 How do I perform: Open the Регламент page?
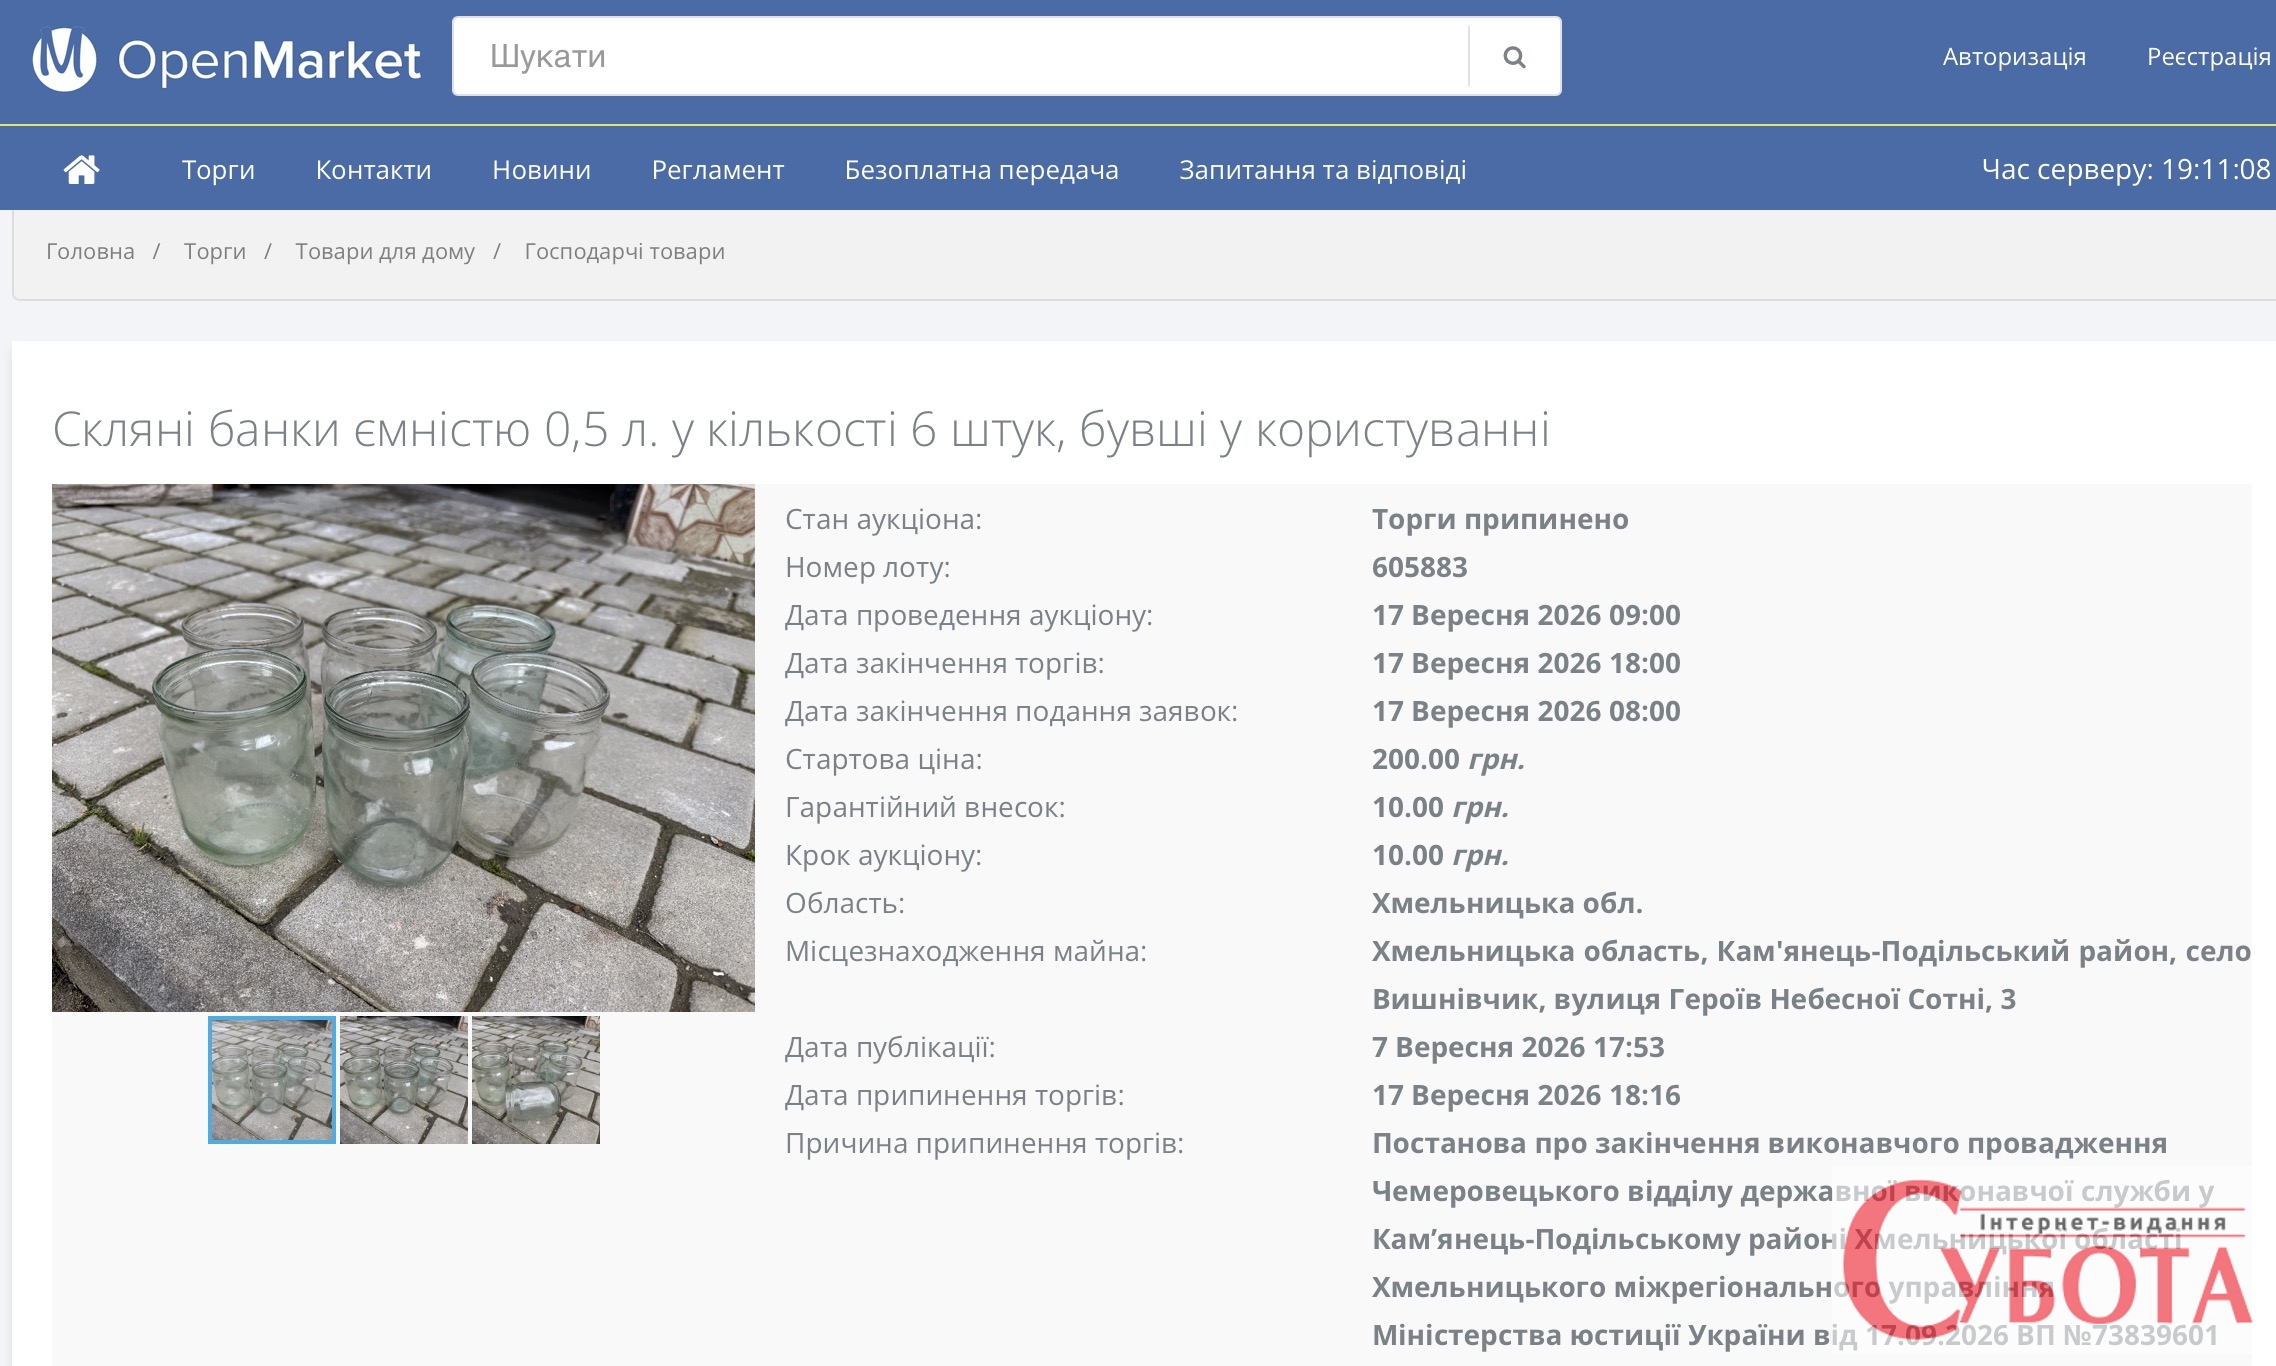pos(717,170)
